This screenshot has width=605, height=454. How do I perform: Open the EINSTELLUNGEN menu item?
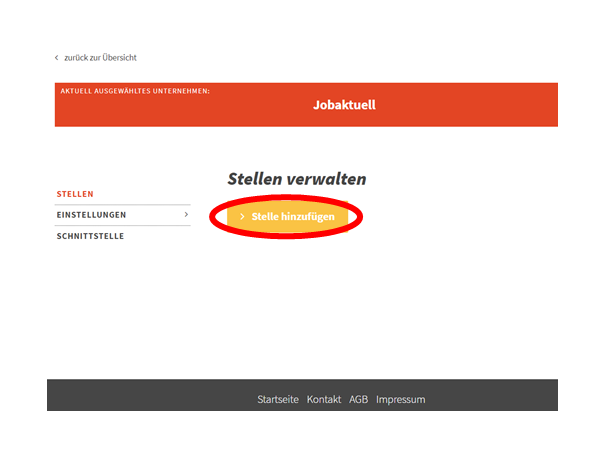[x=91, y=215]
